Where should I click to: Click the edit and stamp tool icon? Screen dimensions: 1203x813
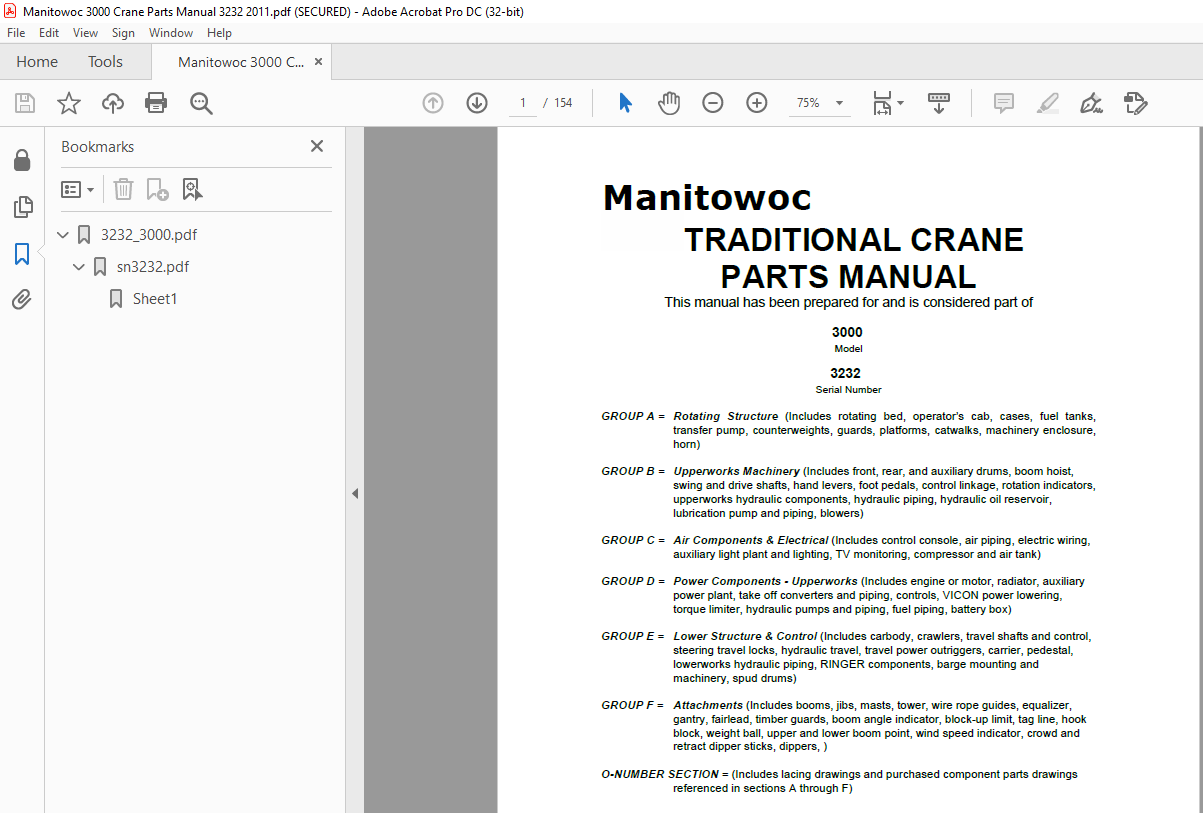click(x=1135, y=103)
